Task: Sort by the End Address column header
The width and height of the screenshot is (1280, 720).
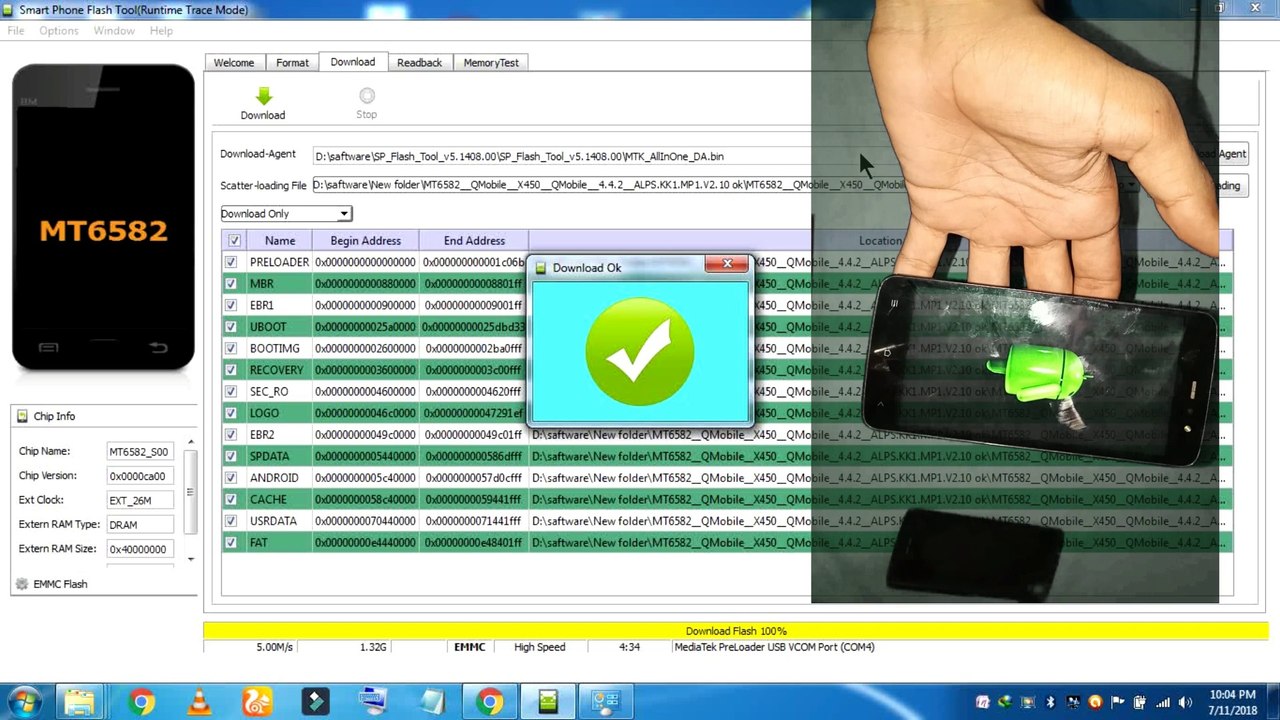Action: click(x=474, y=240)
